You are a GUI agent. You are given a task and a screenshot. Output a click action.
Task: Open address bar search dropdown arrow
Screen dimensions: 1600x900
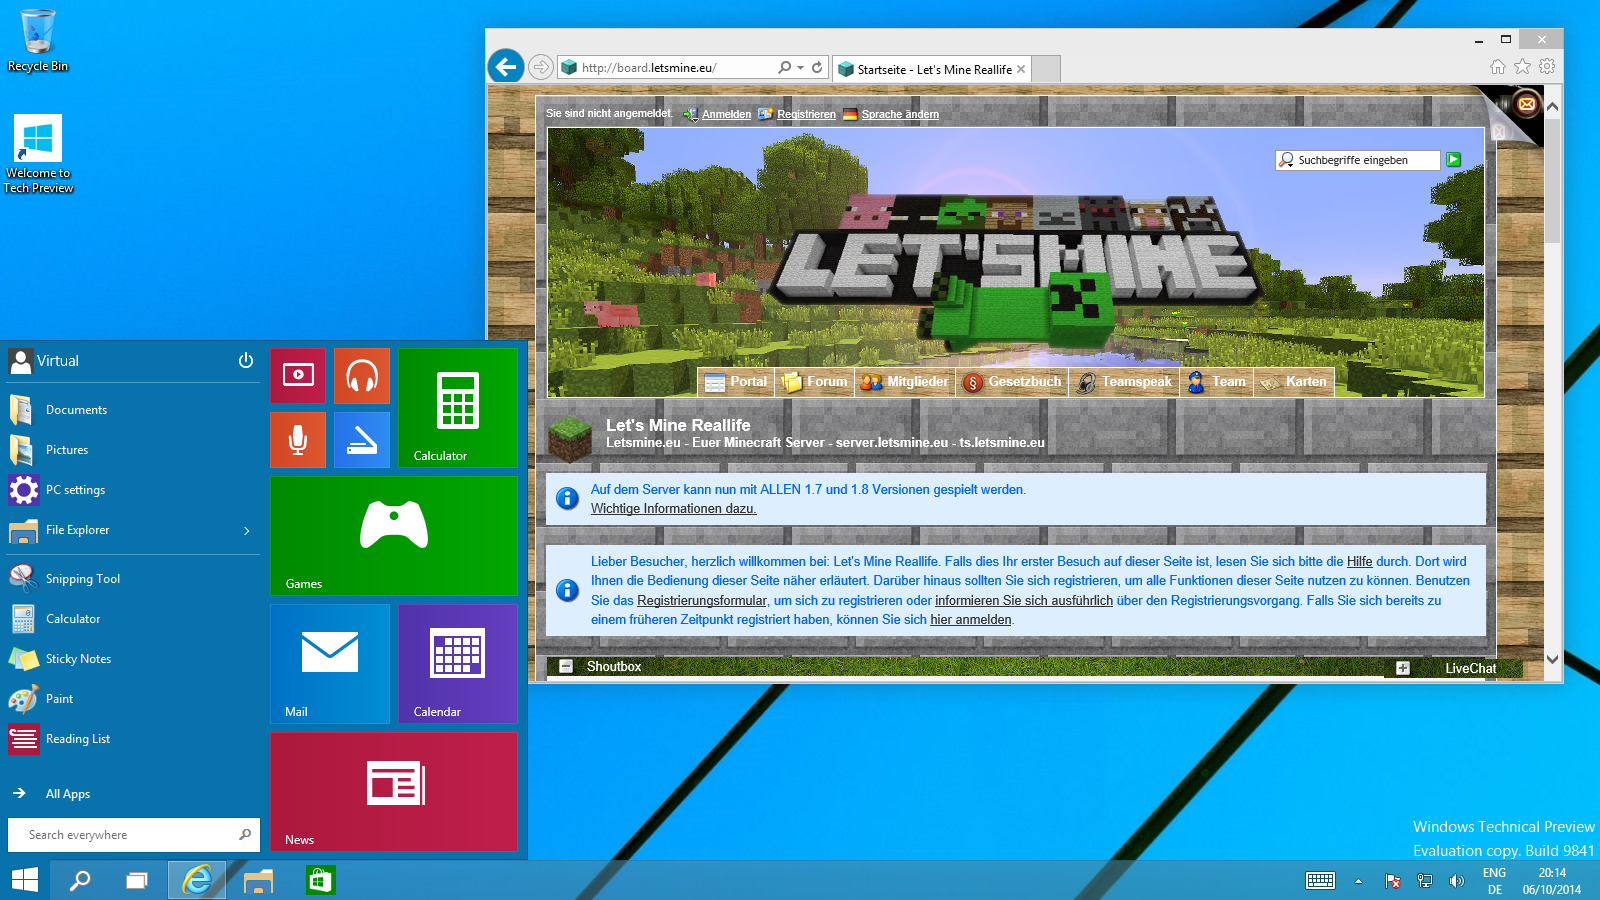coord(800,68)
